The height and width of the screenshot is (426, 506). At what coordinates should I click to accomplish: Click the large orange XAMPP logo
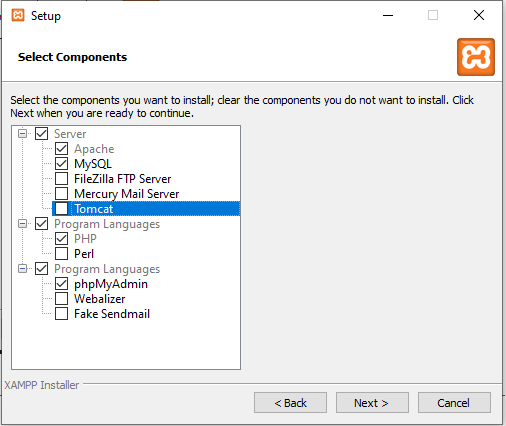(x=476, y=57)
